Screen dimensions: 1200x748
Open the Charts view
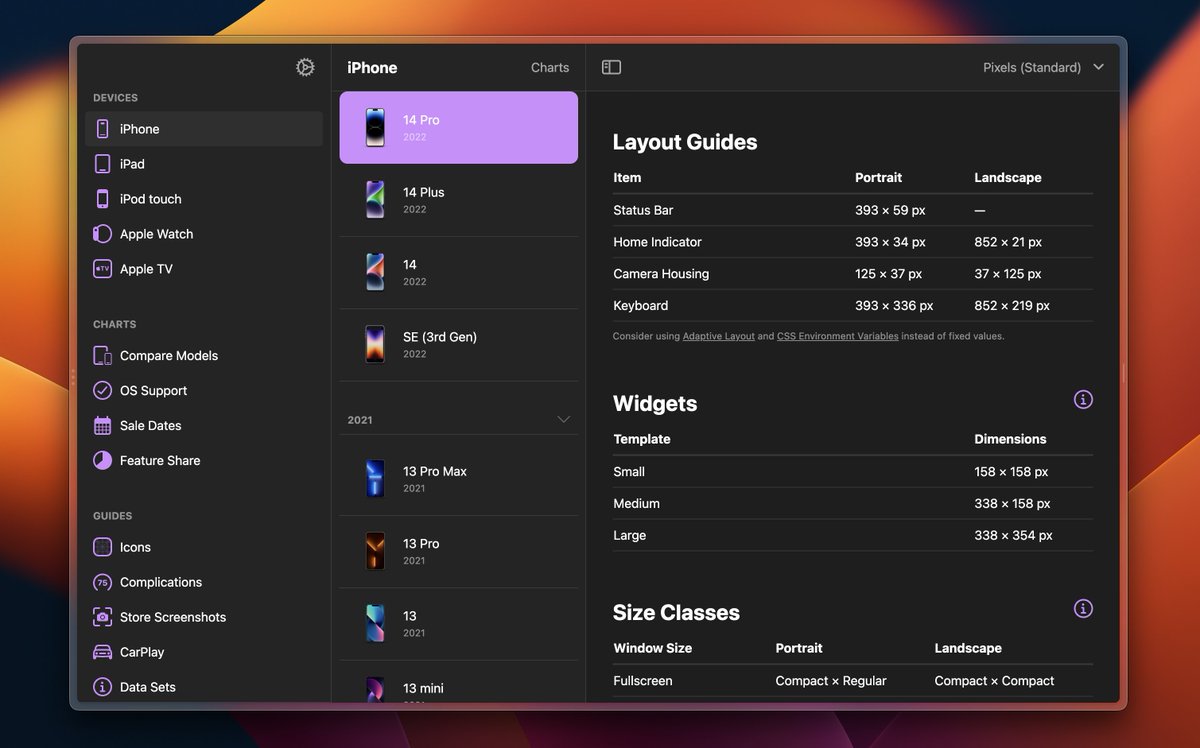coord(550,68)
